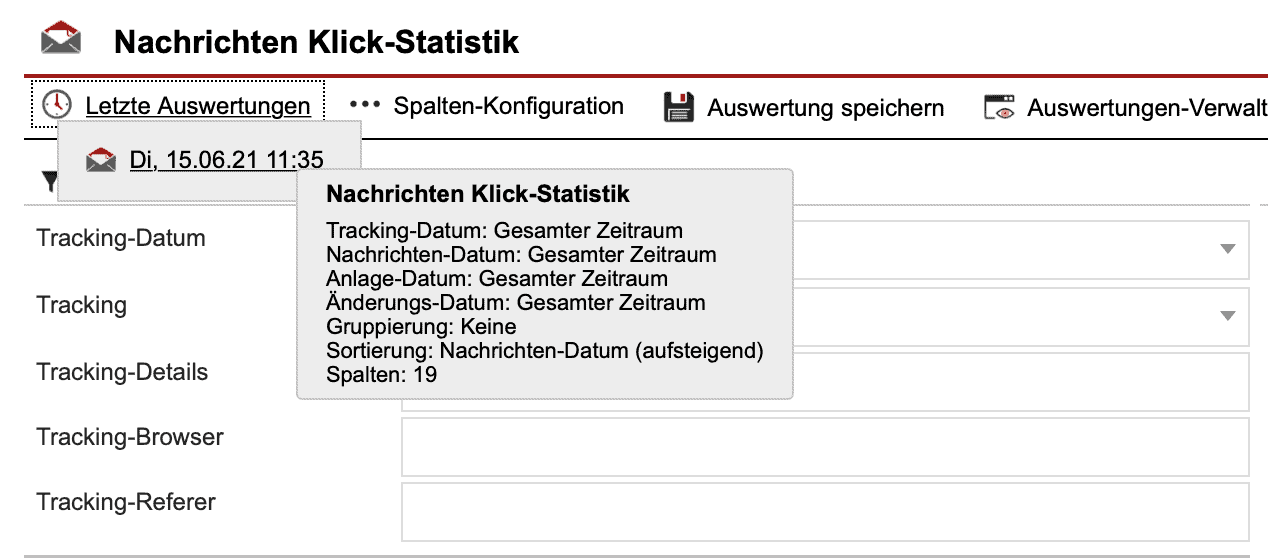The width and height of the screenshot is (1268, 558).
Task: Click the clock icon for Letzte Auswertungen
Action: [x=57, y=104]
